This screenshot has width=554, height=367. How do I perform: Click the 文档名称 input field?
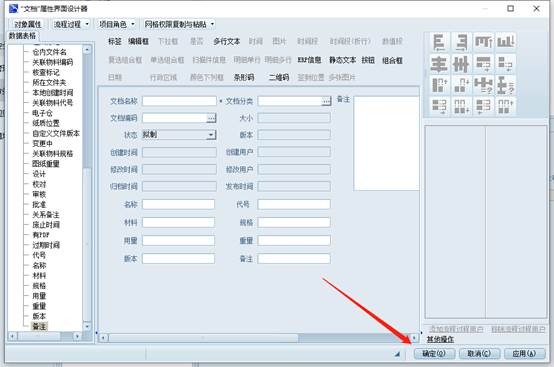click(x=179, y=101)
